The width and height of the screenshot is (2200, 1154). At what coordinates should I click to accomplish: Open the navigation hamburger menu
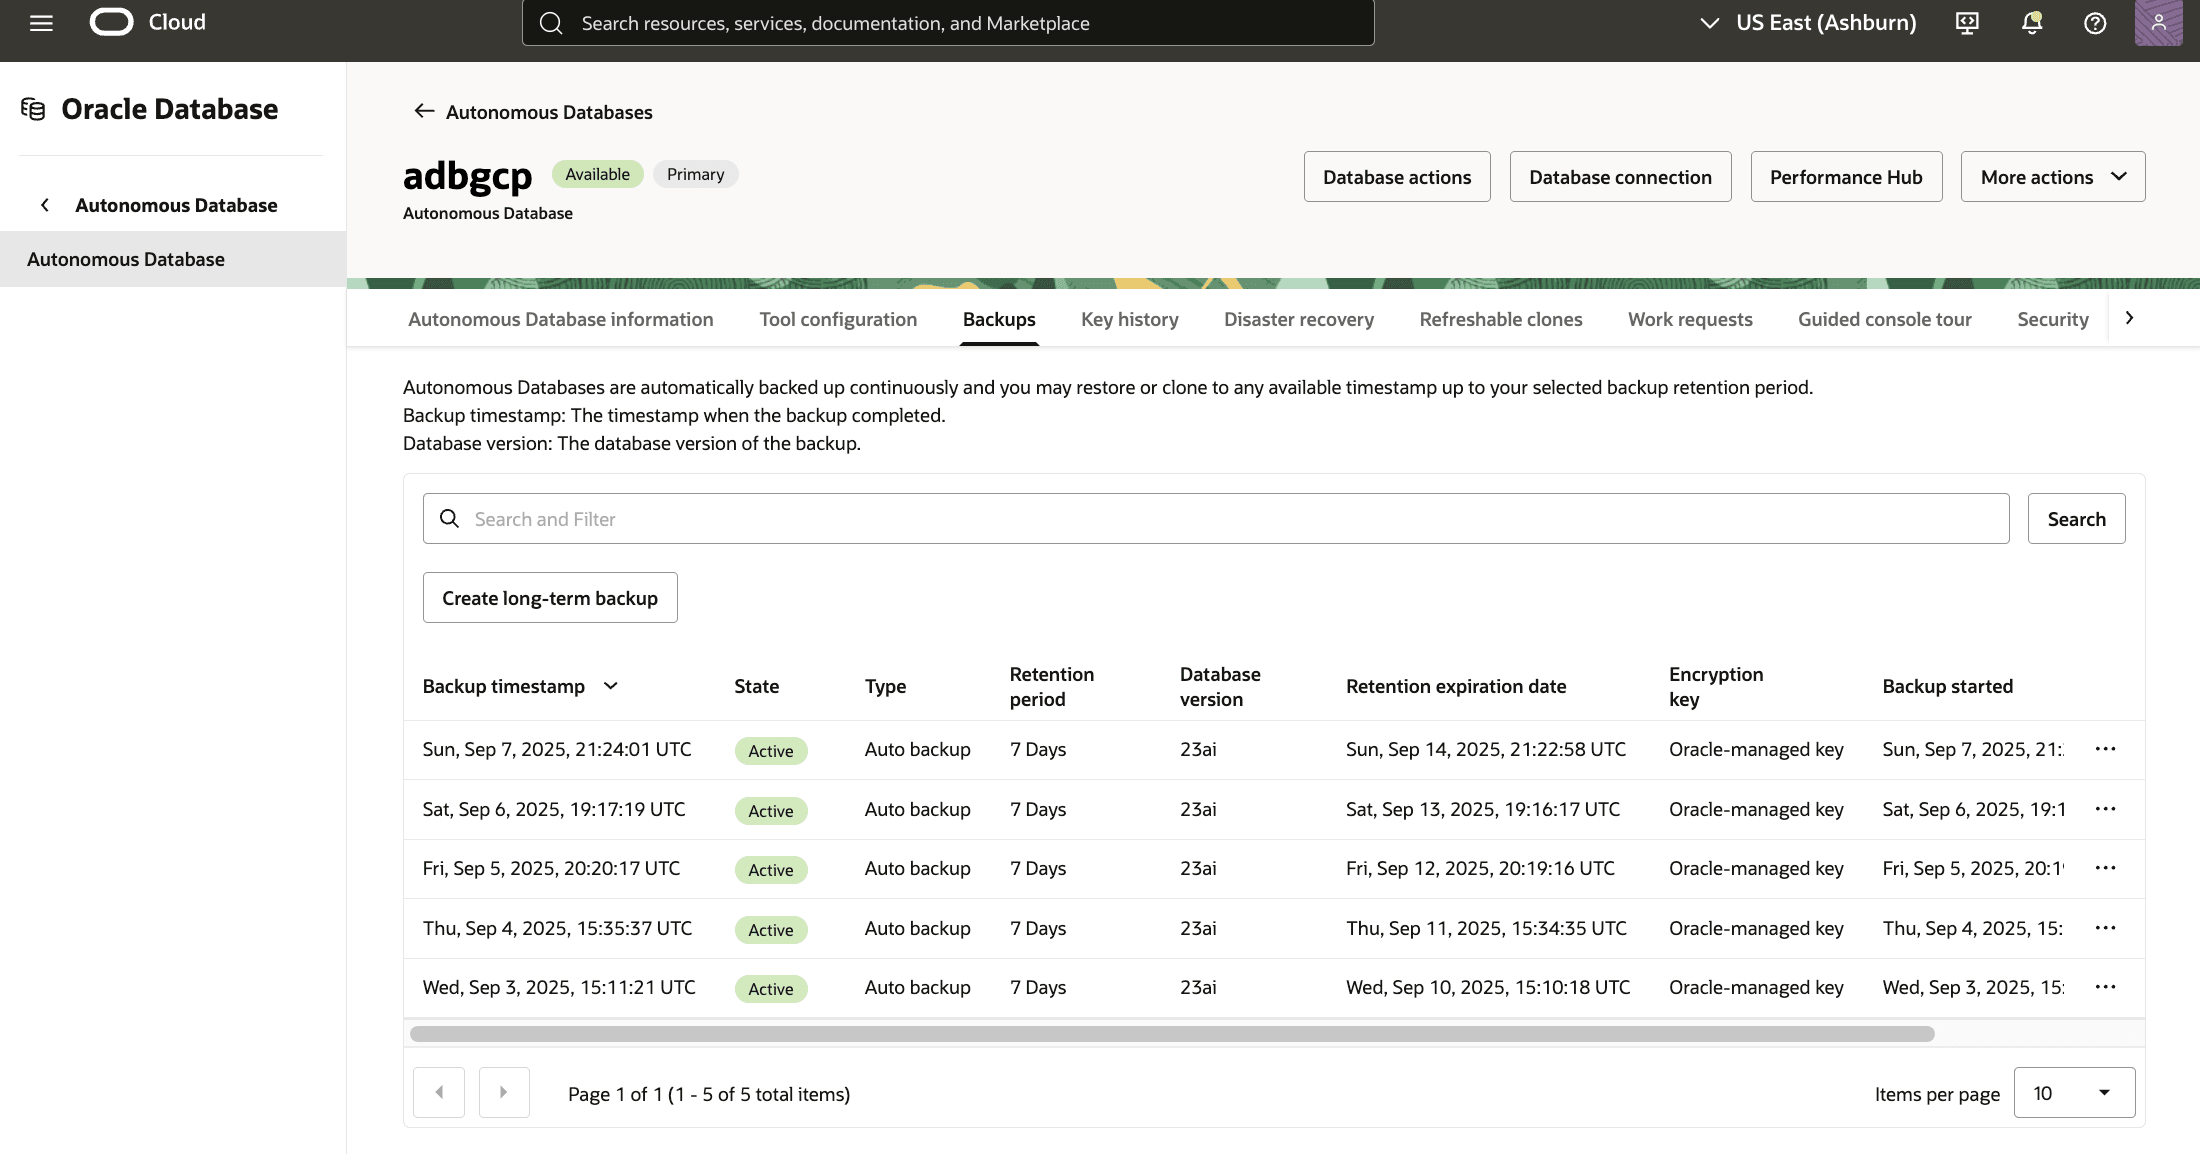click(x=41, y=22)
